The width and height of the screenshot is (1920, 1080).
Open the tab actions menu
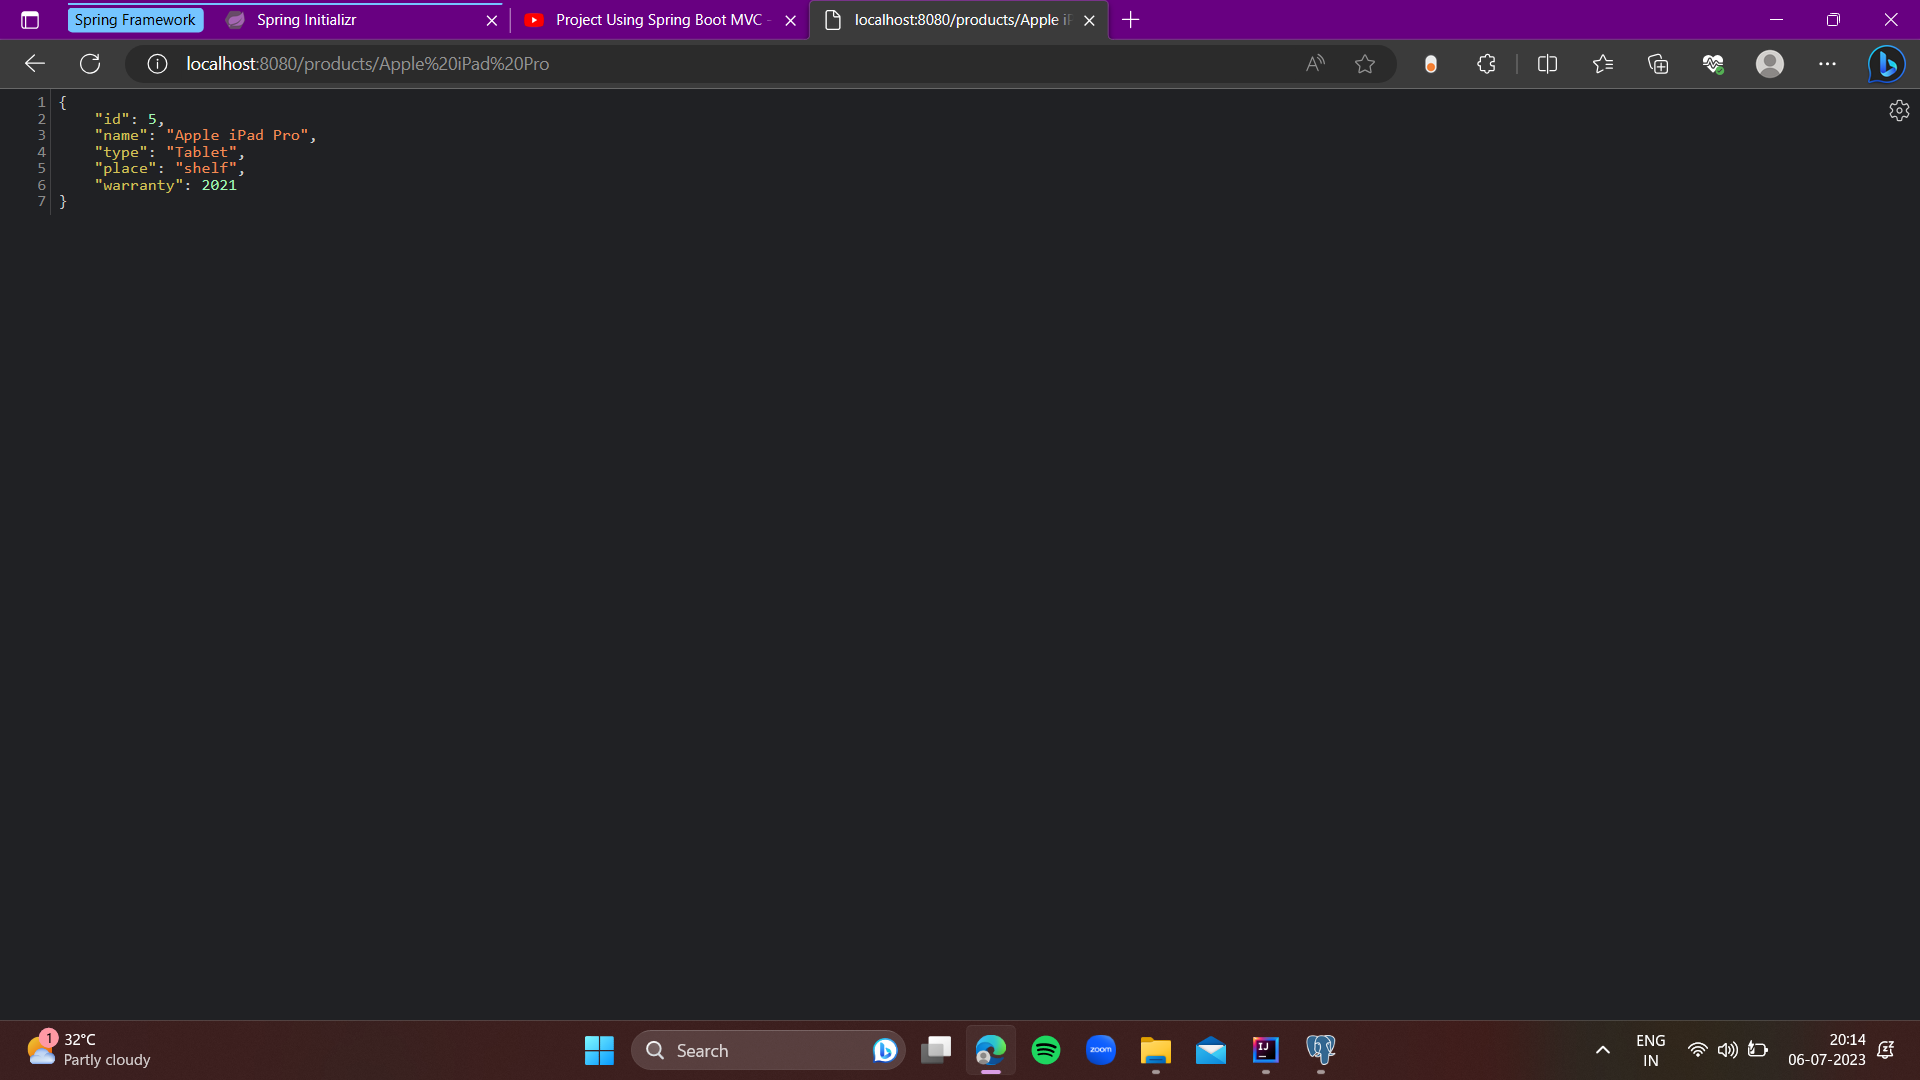pyautogui.click(x=30, y=19)
